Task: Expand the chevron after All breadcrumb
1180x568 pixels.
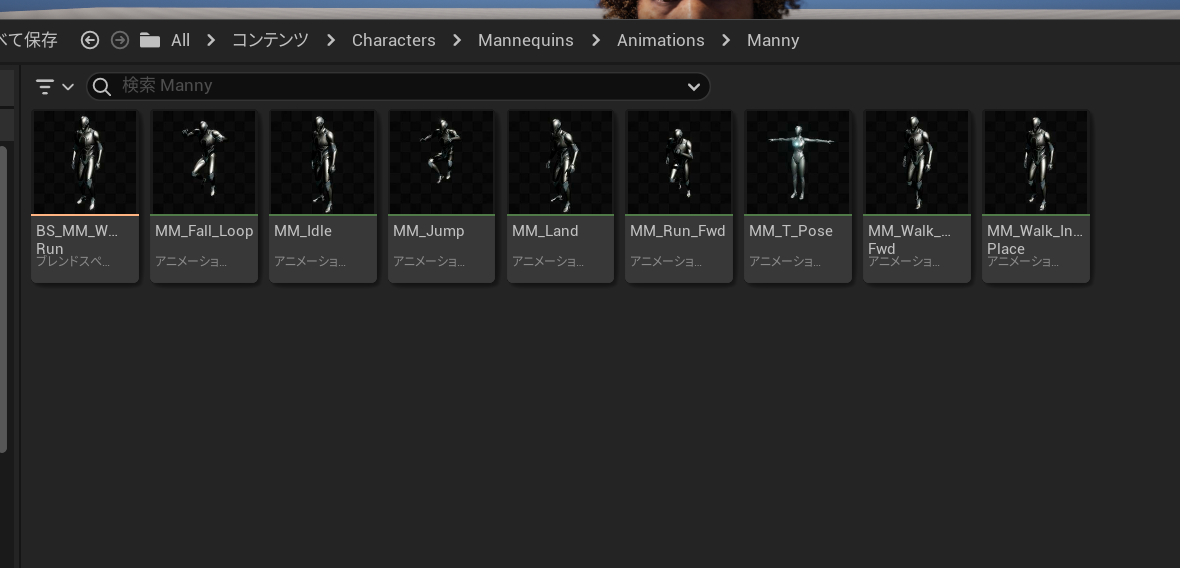Action: 211,40
